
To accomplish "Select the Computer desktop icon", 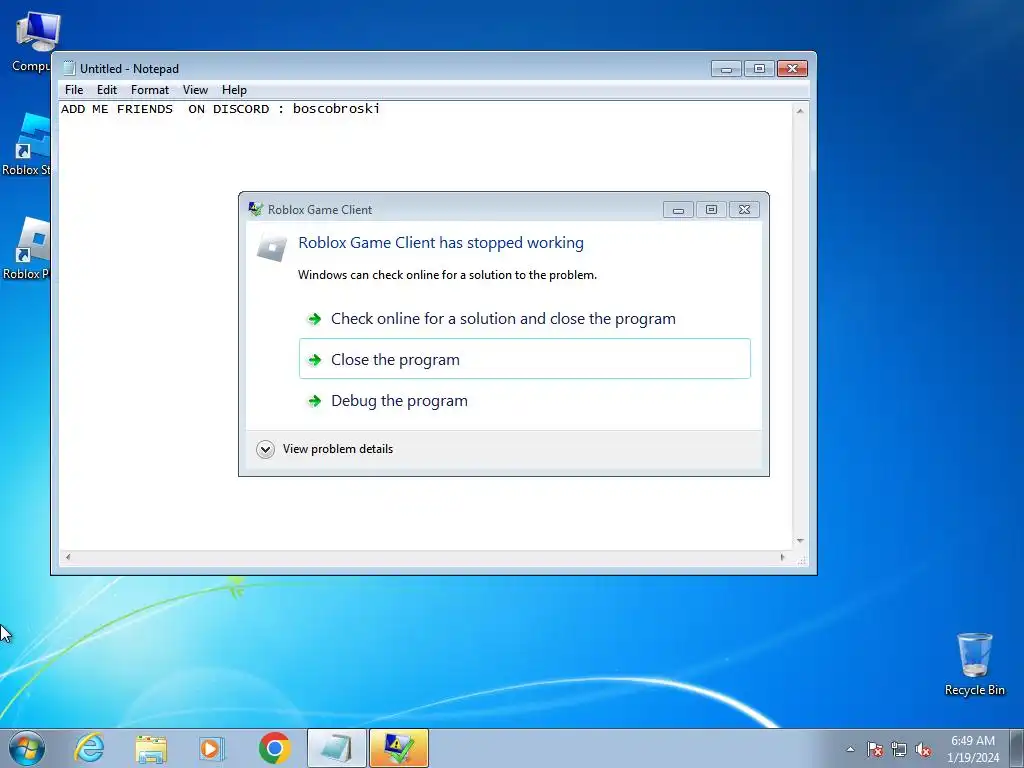I will (31, 41).
